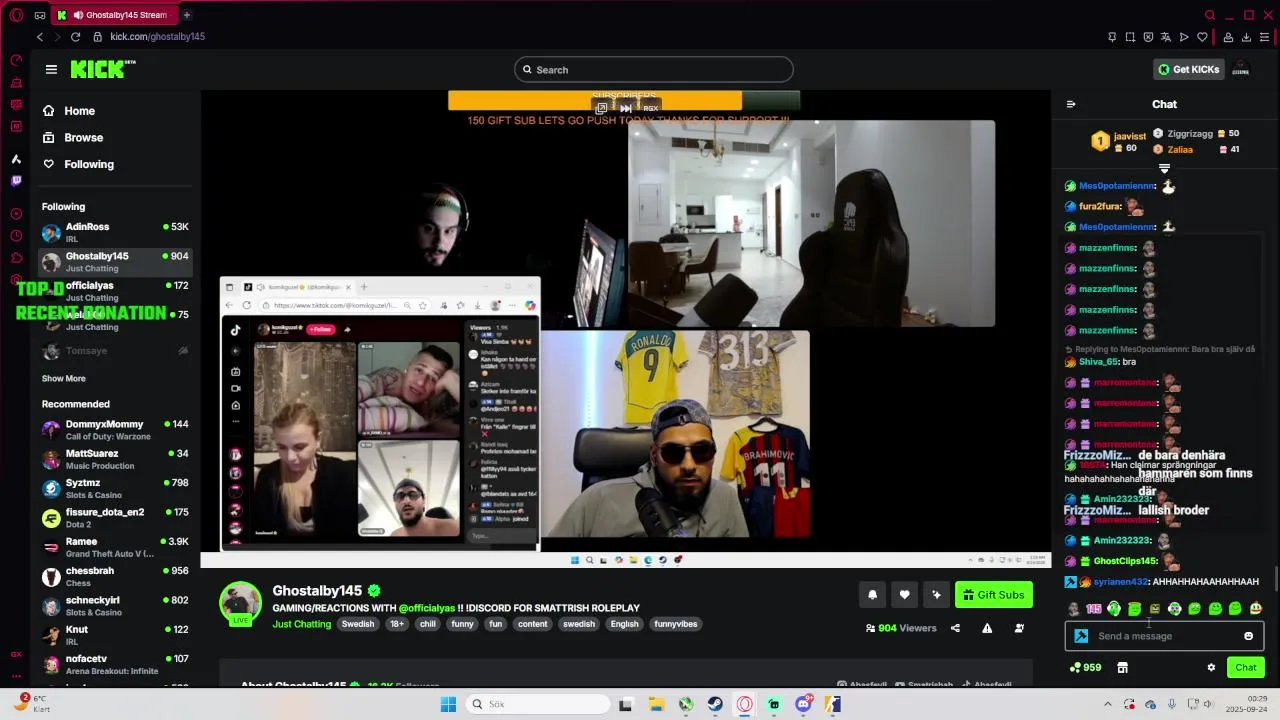Open user profile avatar menu

(x=1241, y=69)
